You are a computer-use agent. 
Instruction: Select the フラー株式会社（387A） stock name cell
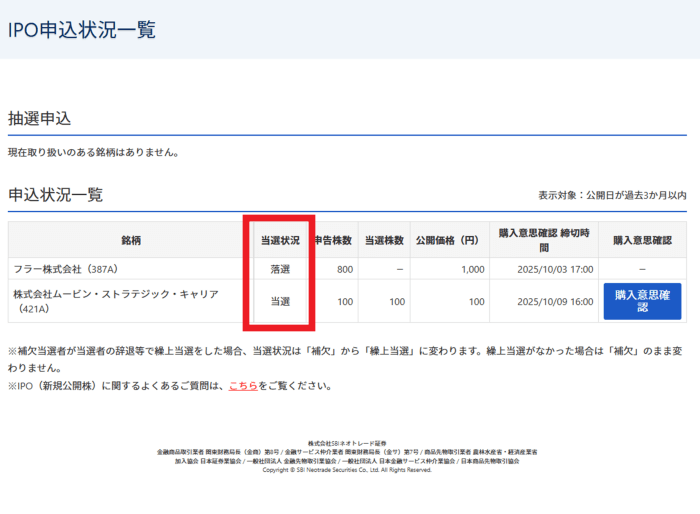(x=65, y=269)
